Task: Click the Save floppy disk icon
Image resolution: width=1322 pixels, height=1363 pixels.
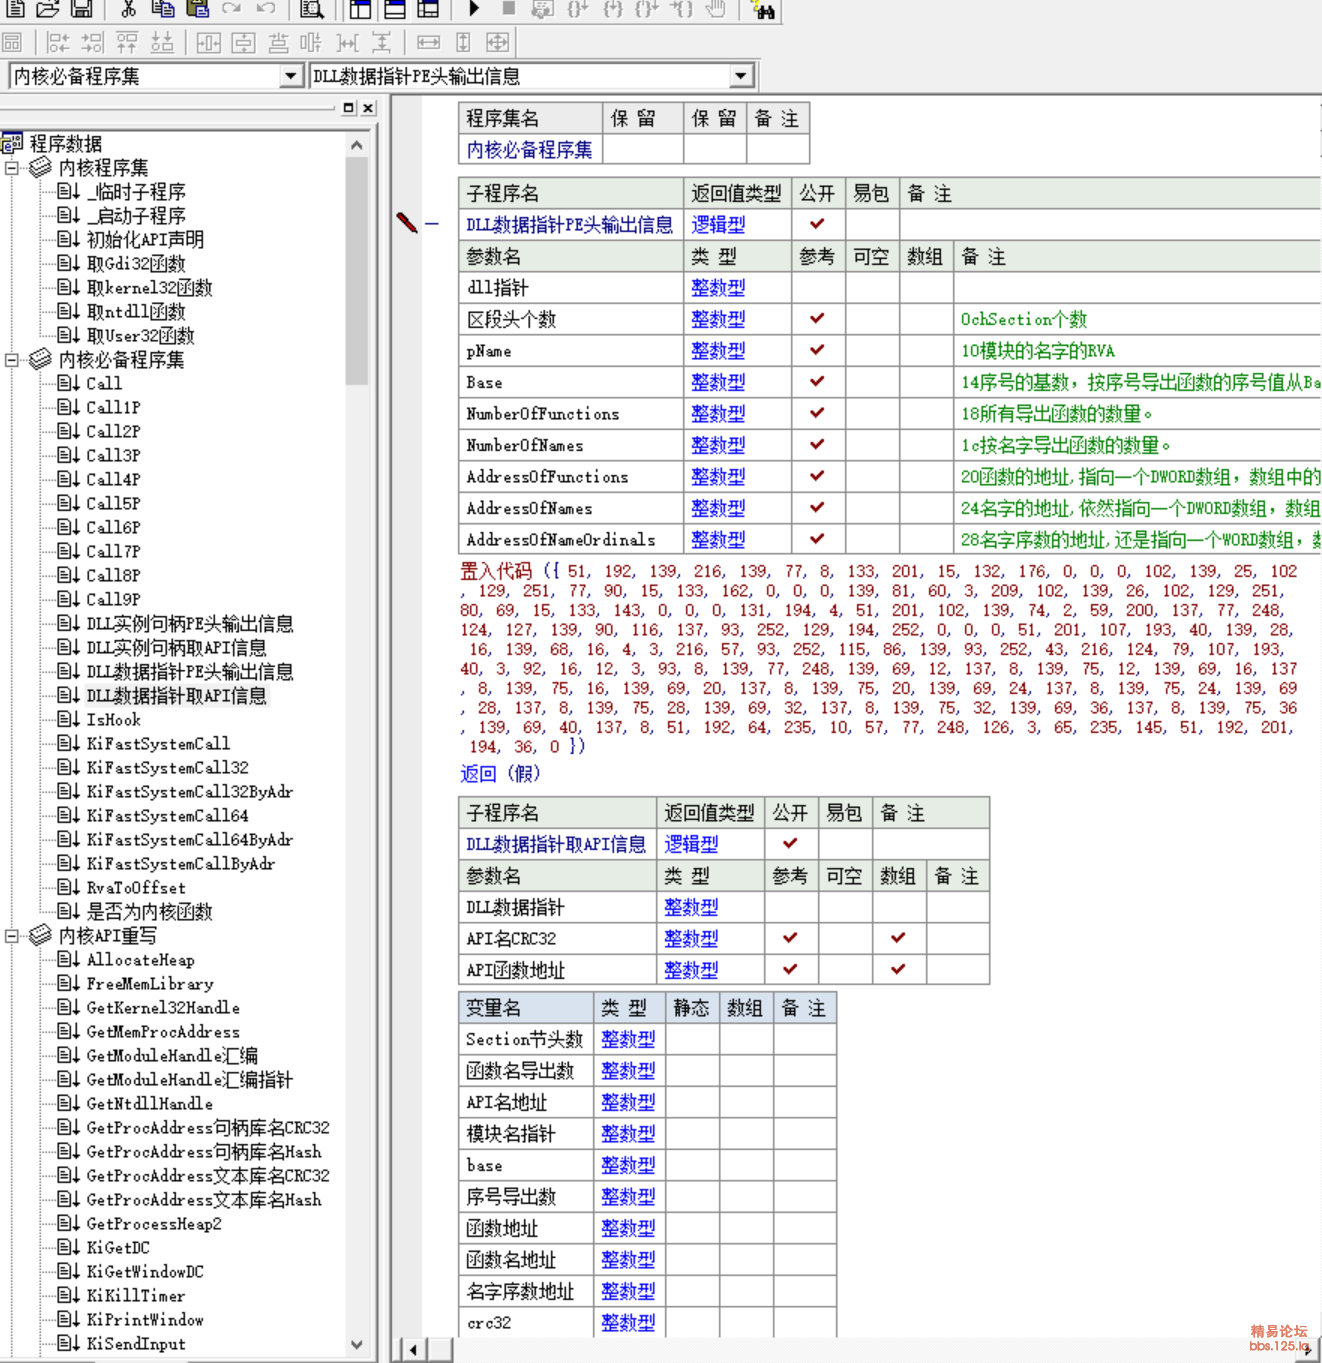Action: 82,9
